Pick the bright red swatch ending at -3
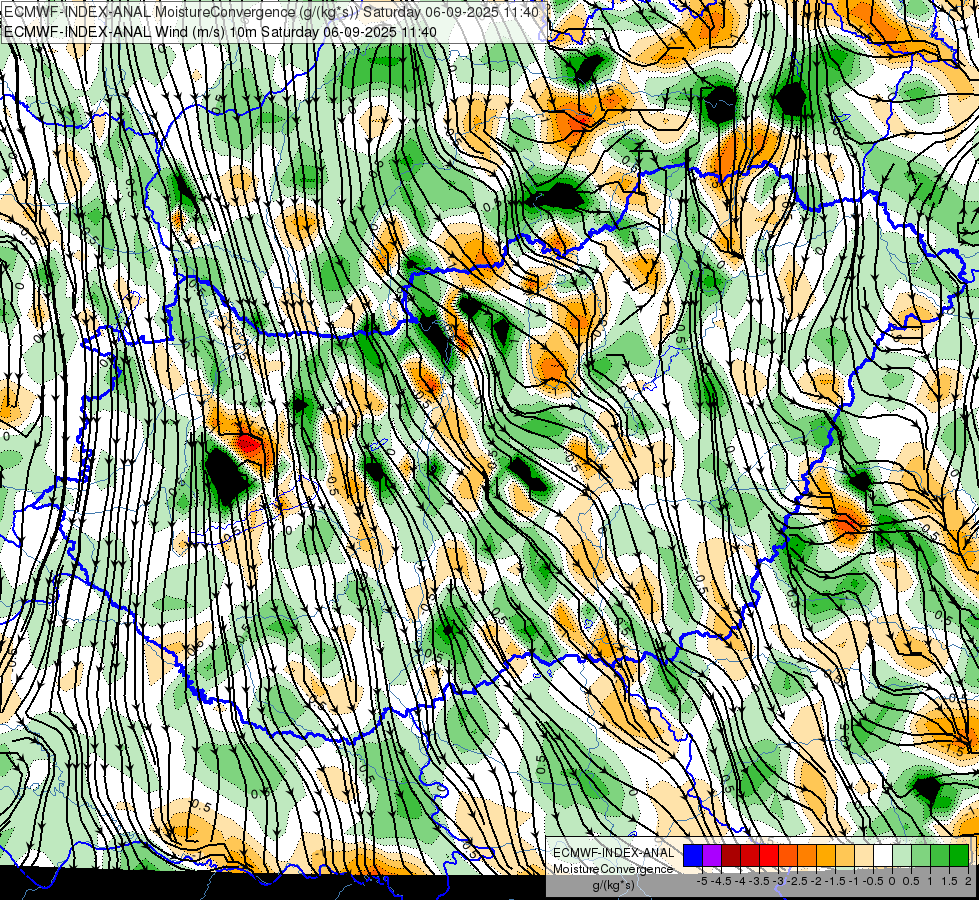This screenshot has width=979, height=900. (x=769, y=855)
